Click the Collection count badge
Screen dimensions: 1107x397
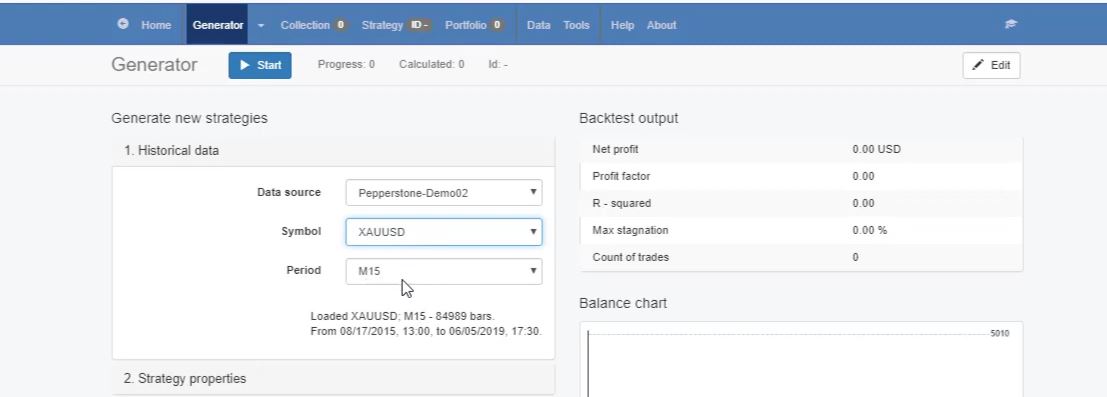click(340, 25)
